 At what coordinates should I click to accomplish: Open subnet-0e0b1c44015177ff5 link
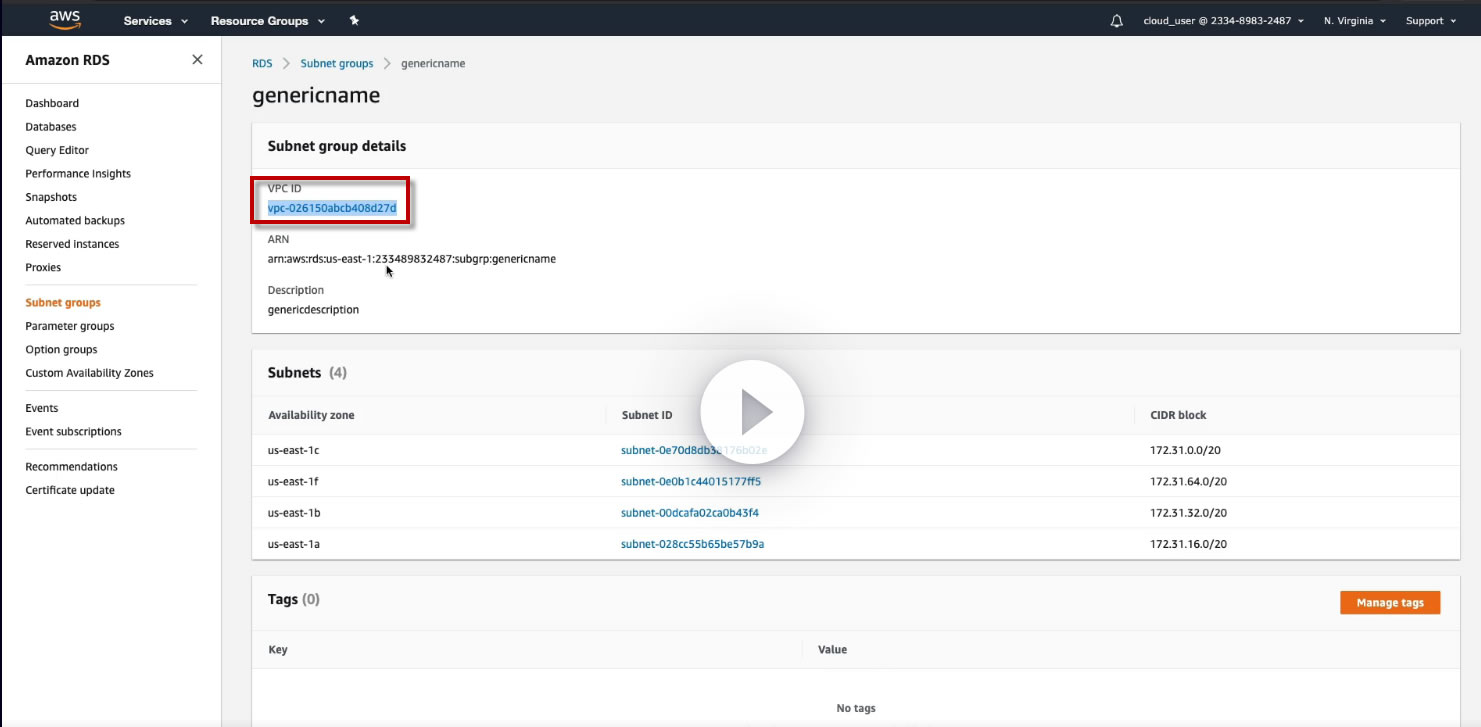pos(691,481)
